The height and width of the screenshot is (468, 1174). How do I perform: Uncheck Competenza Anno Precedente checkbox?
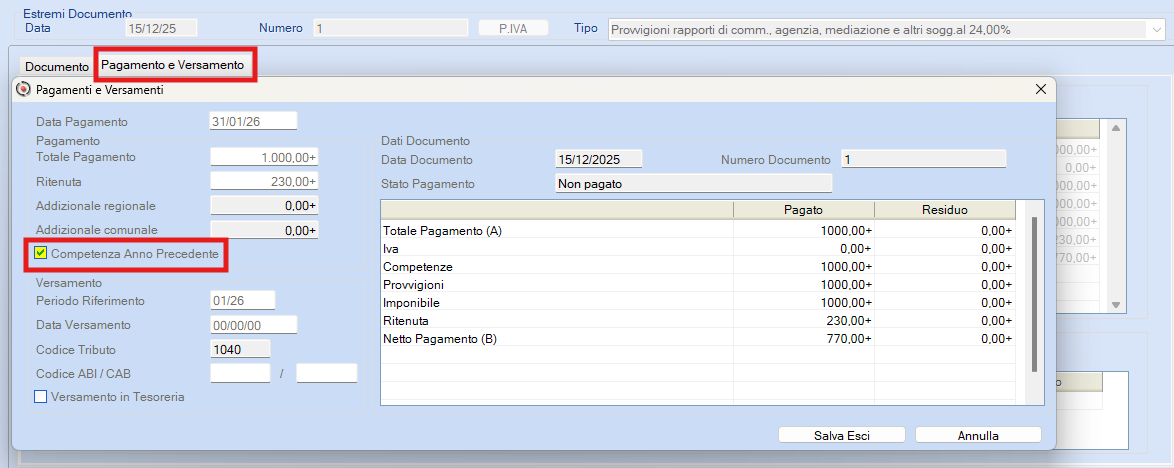[42, 254]
